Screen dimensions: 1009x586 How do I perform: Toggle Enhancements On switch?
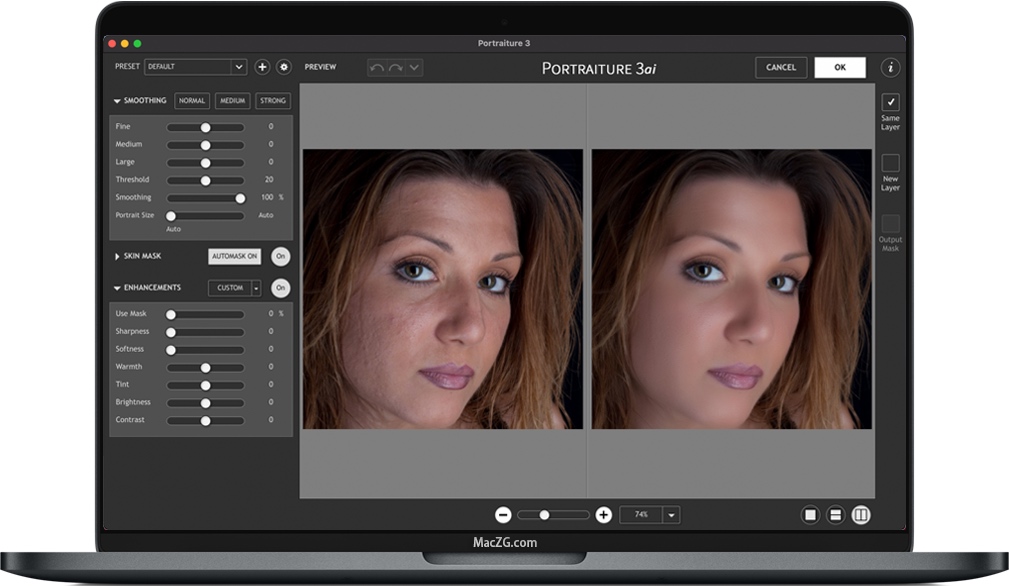tap(281, 288)
